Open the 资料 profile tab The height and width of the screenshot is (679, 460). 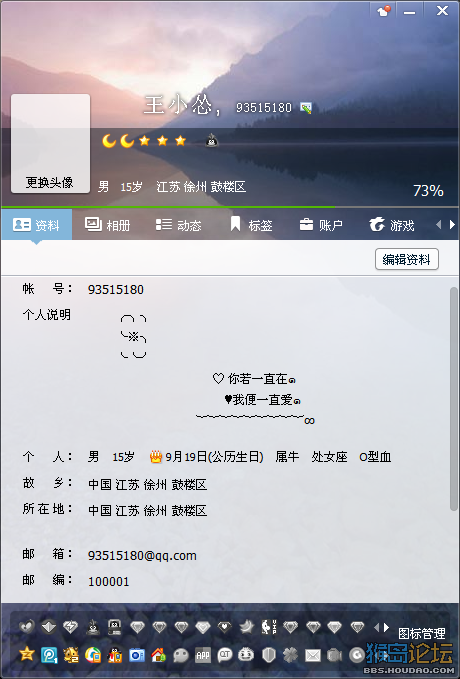[x=36, y=225]
